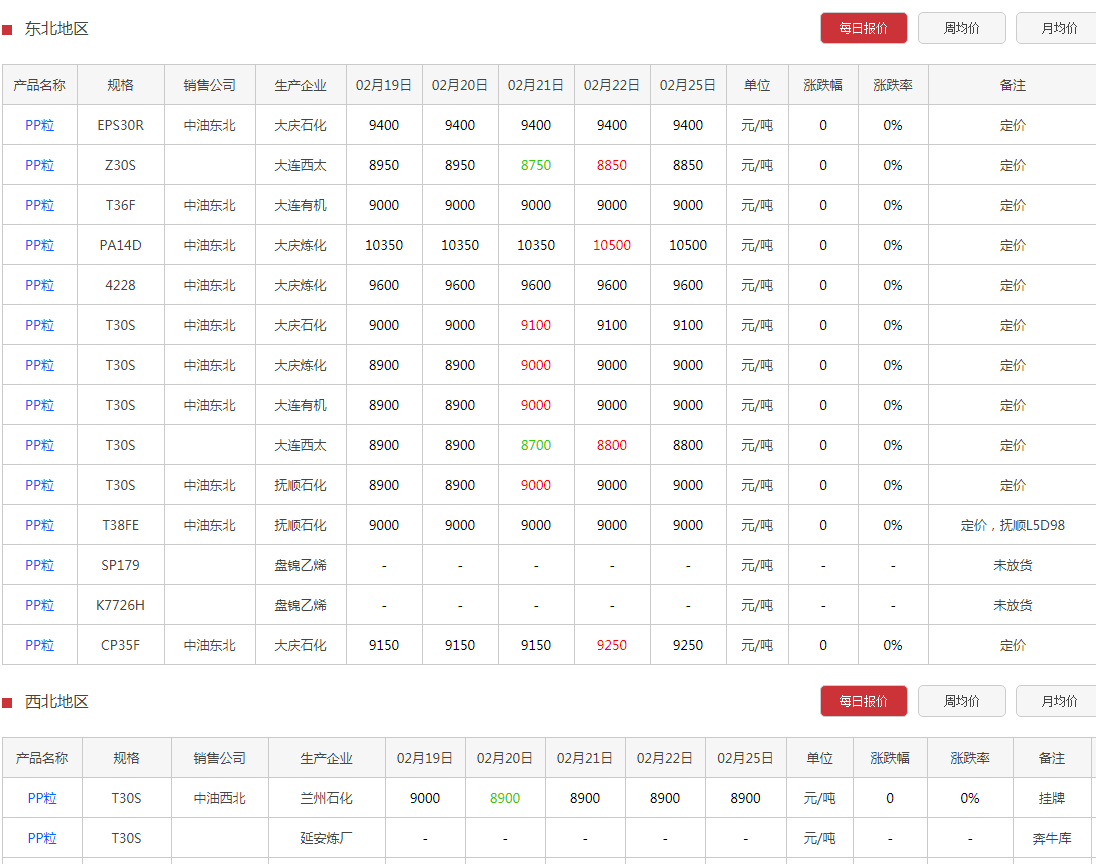
Task: Select the red 9250 price in CP35F row
Action: pos(612,645)
